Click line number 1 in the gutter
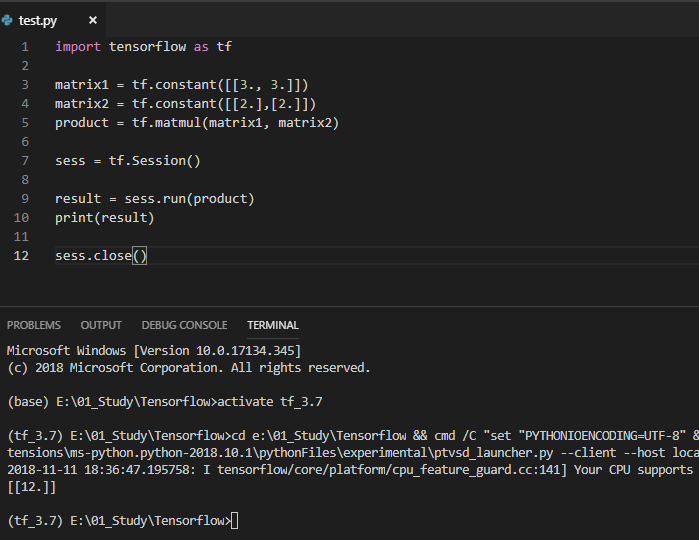The height and width of the screenshot is (540, 699). click(25, 47)
